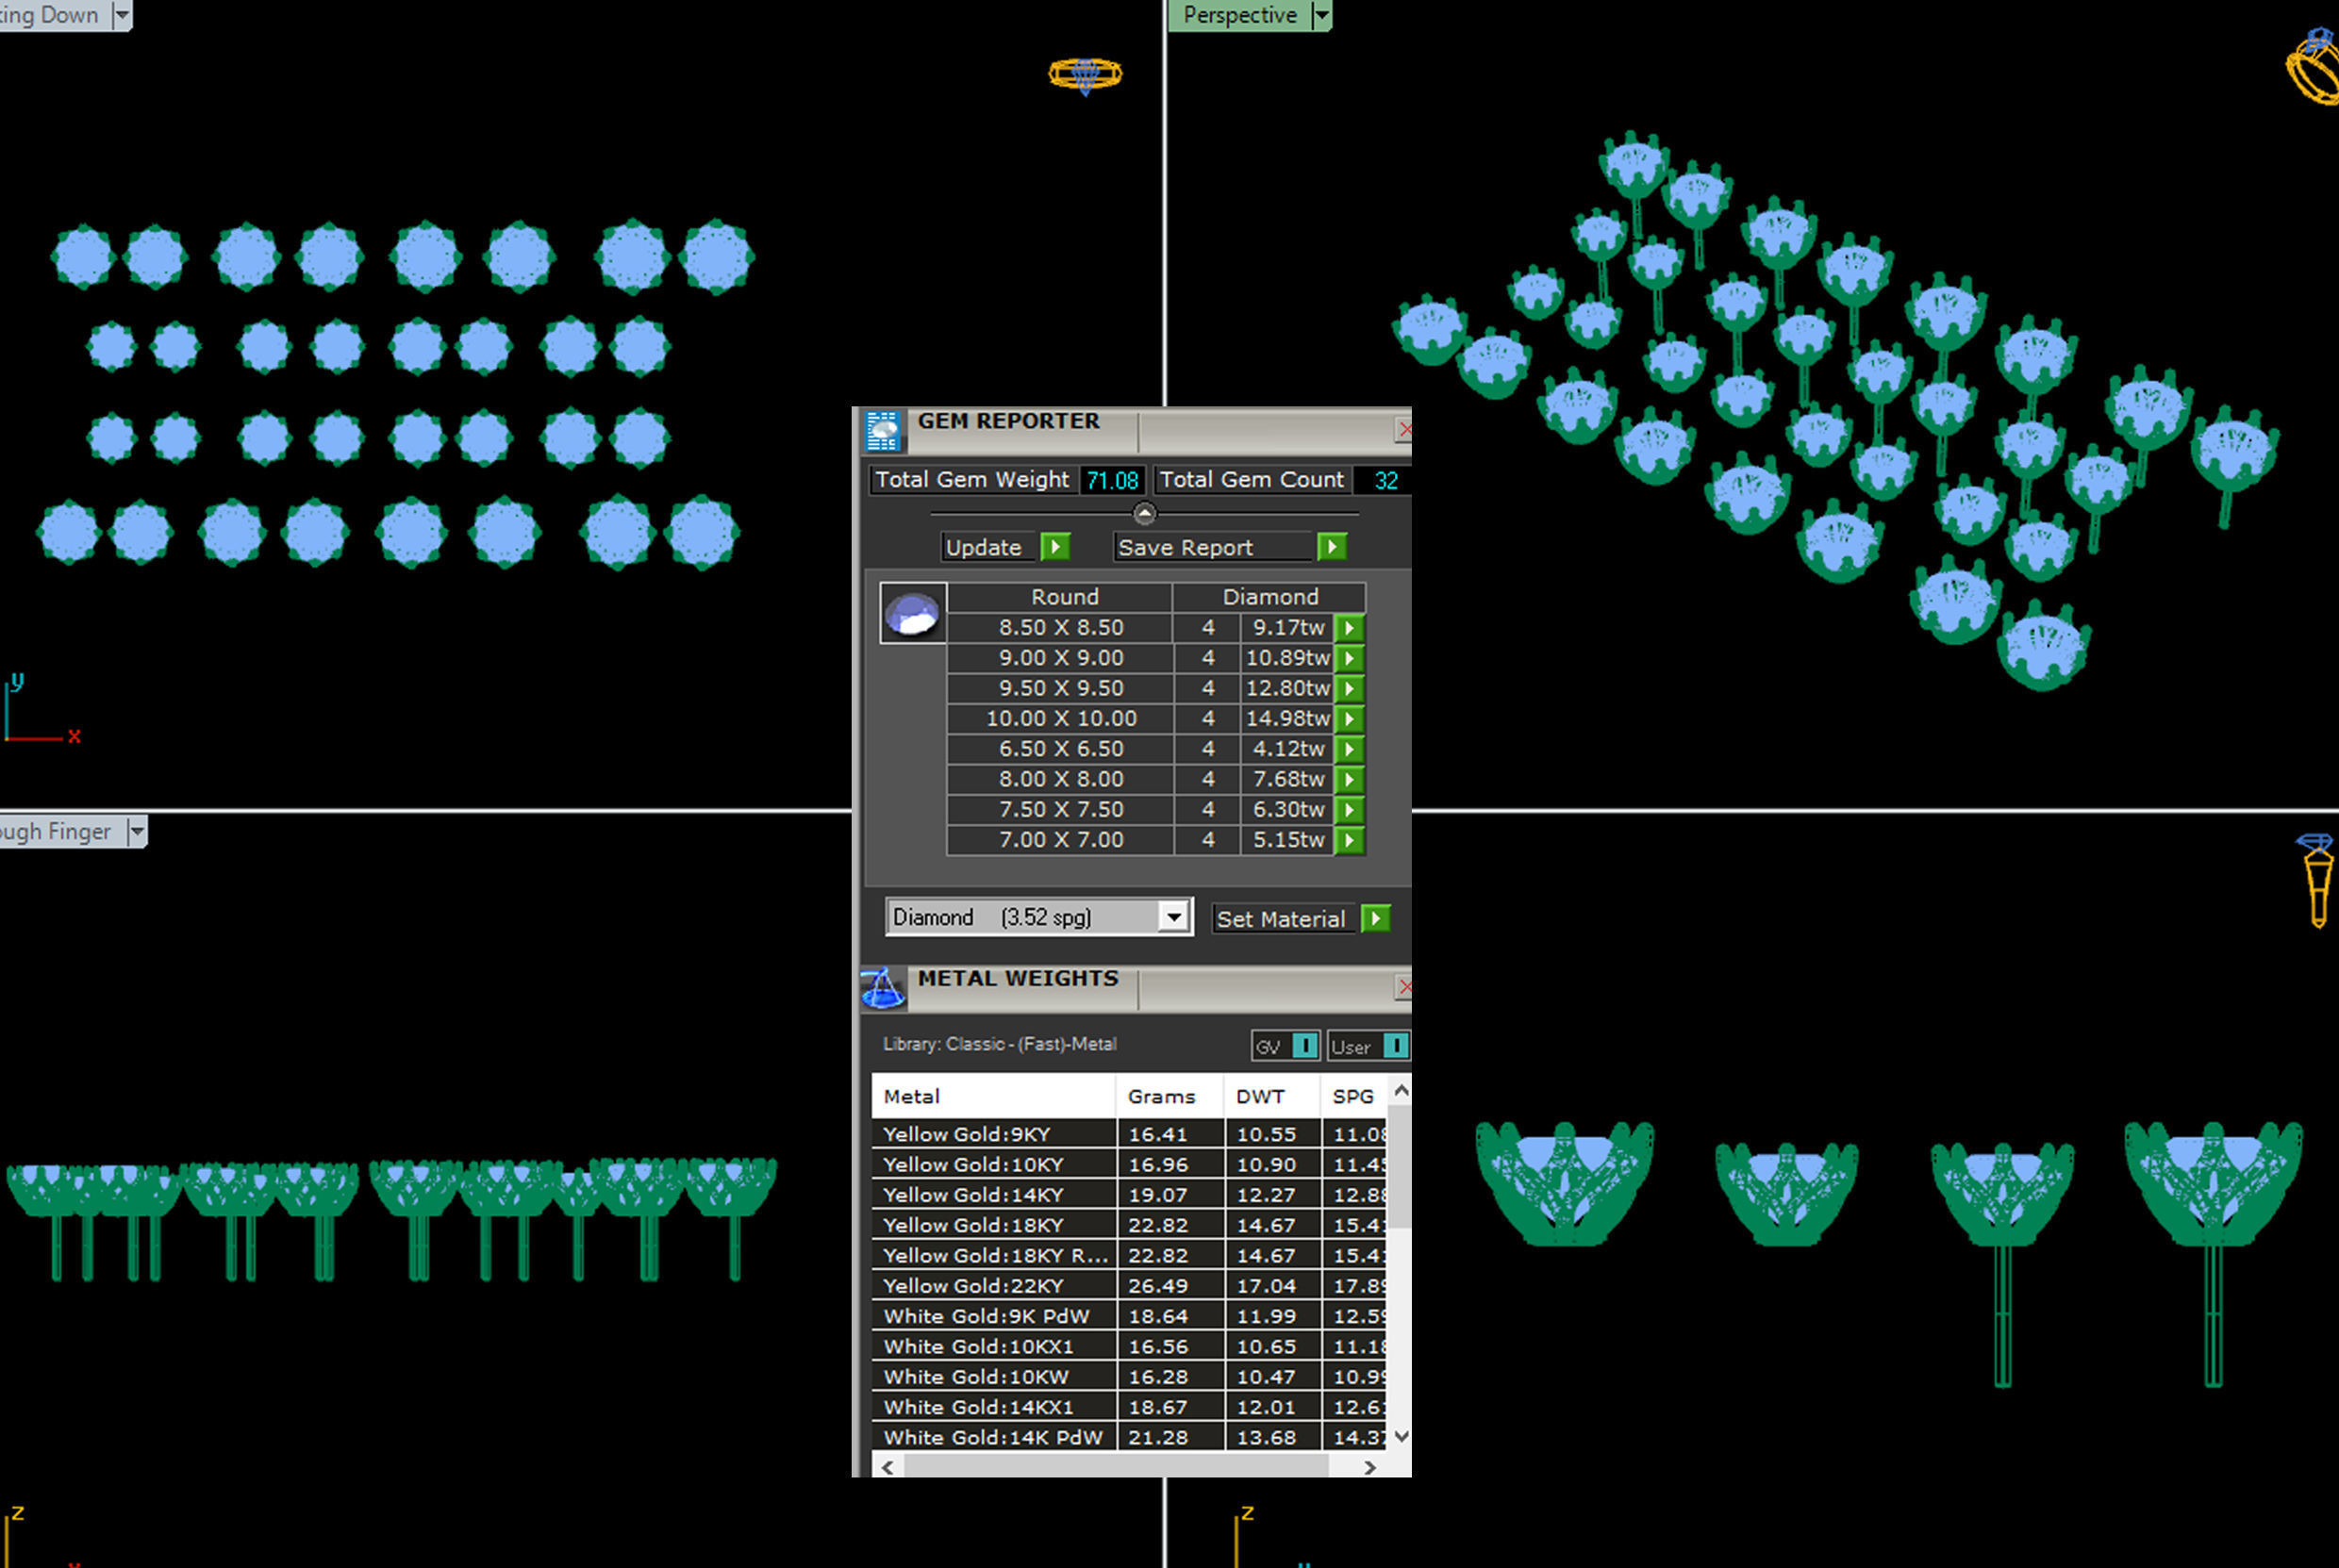
Task: Open the Through Finger viewport dropdown arrow
Action: coord(137,831)
